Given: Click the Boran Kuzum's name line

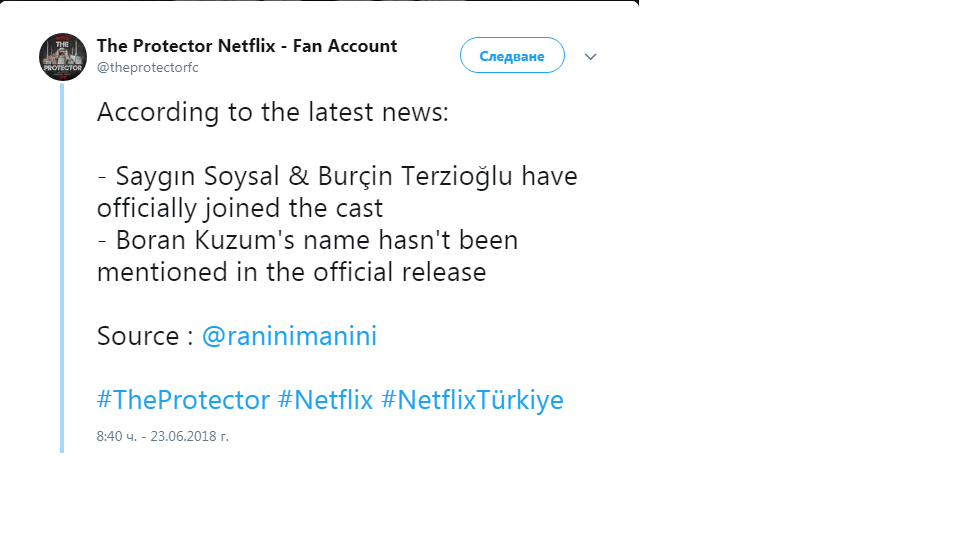Looking at the screenshot, I should point(307,240).
